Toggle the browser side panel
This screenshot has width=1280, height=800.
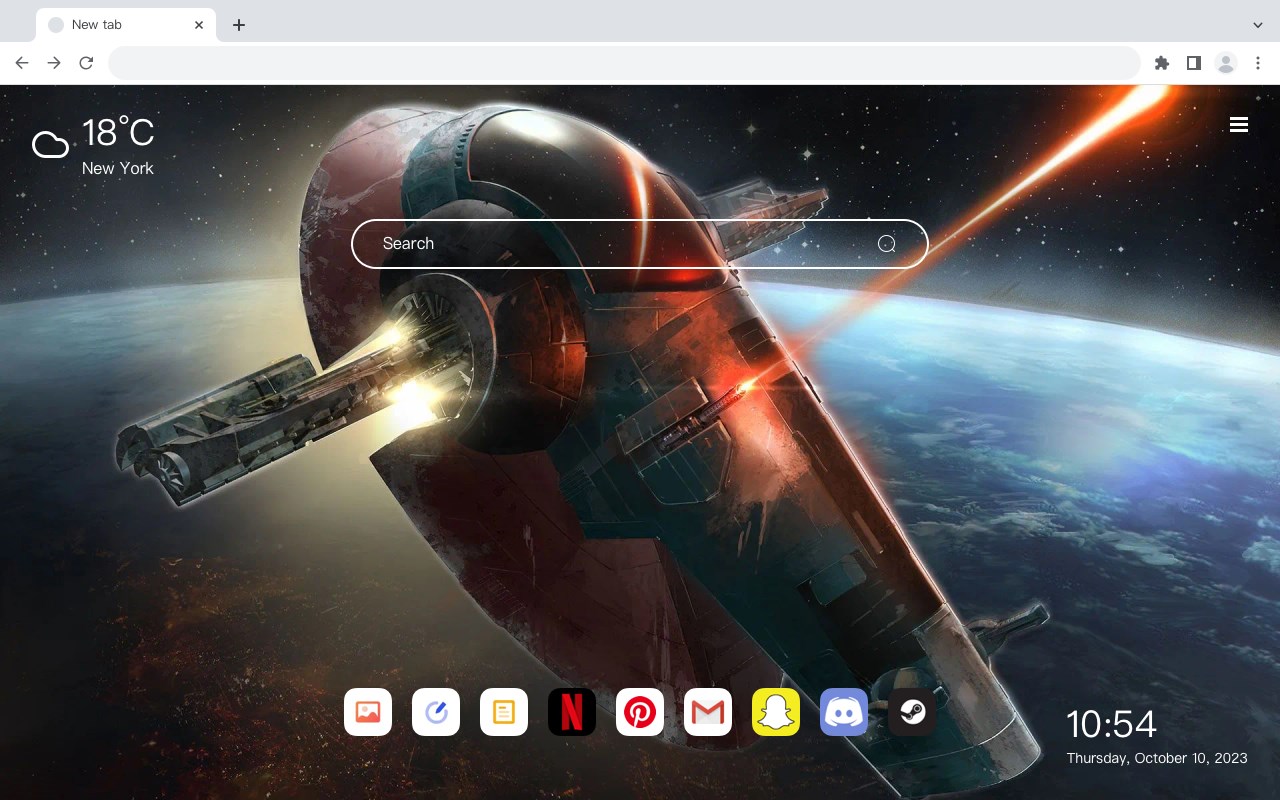pyautogui.click(x=1193, y=63)
